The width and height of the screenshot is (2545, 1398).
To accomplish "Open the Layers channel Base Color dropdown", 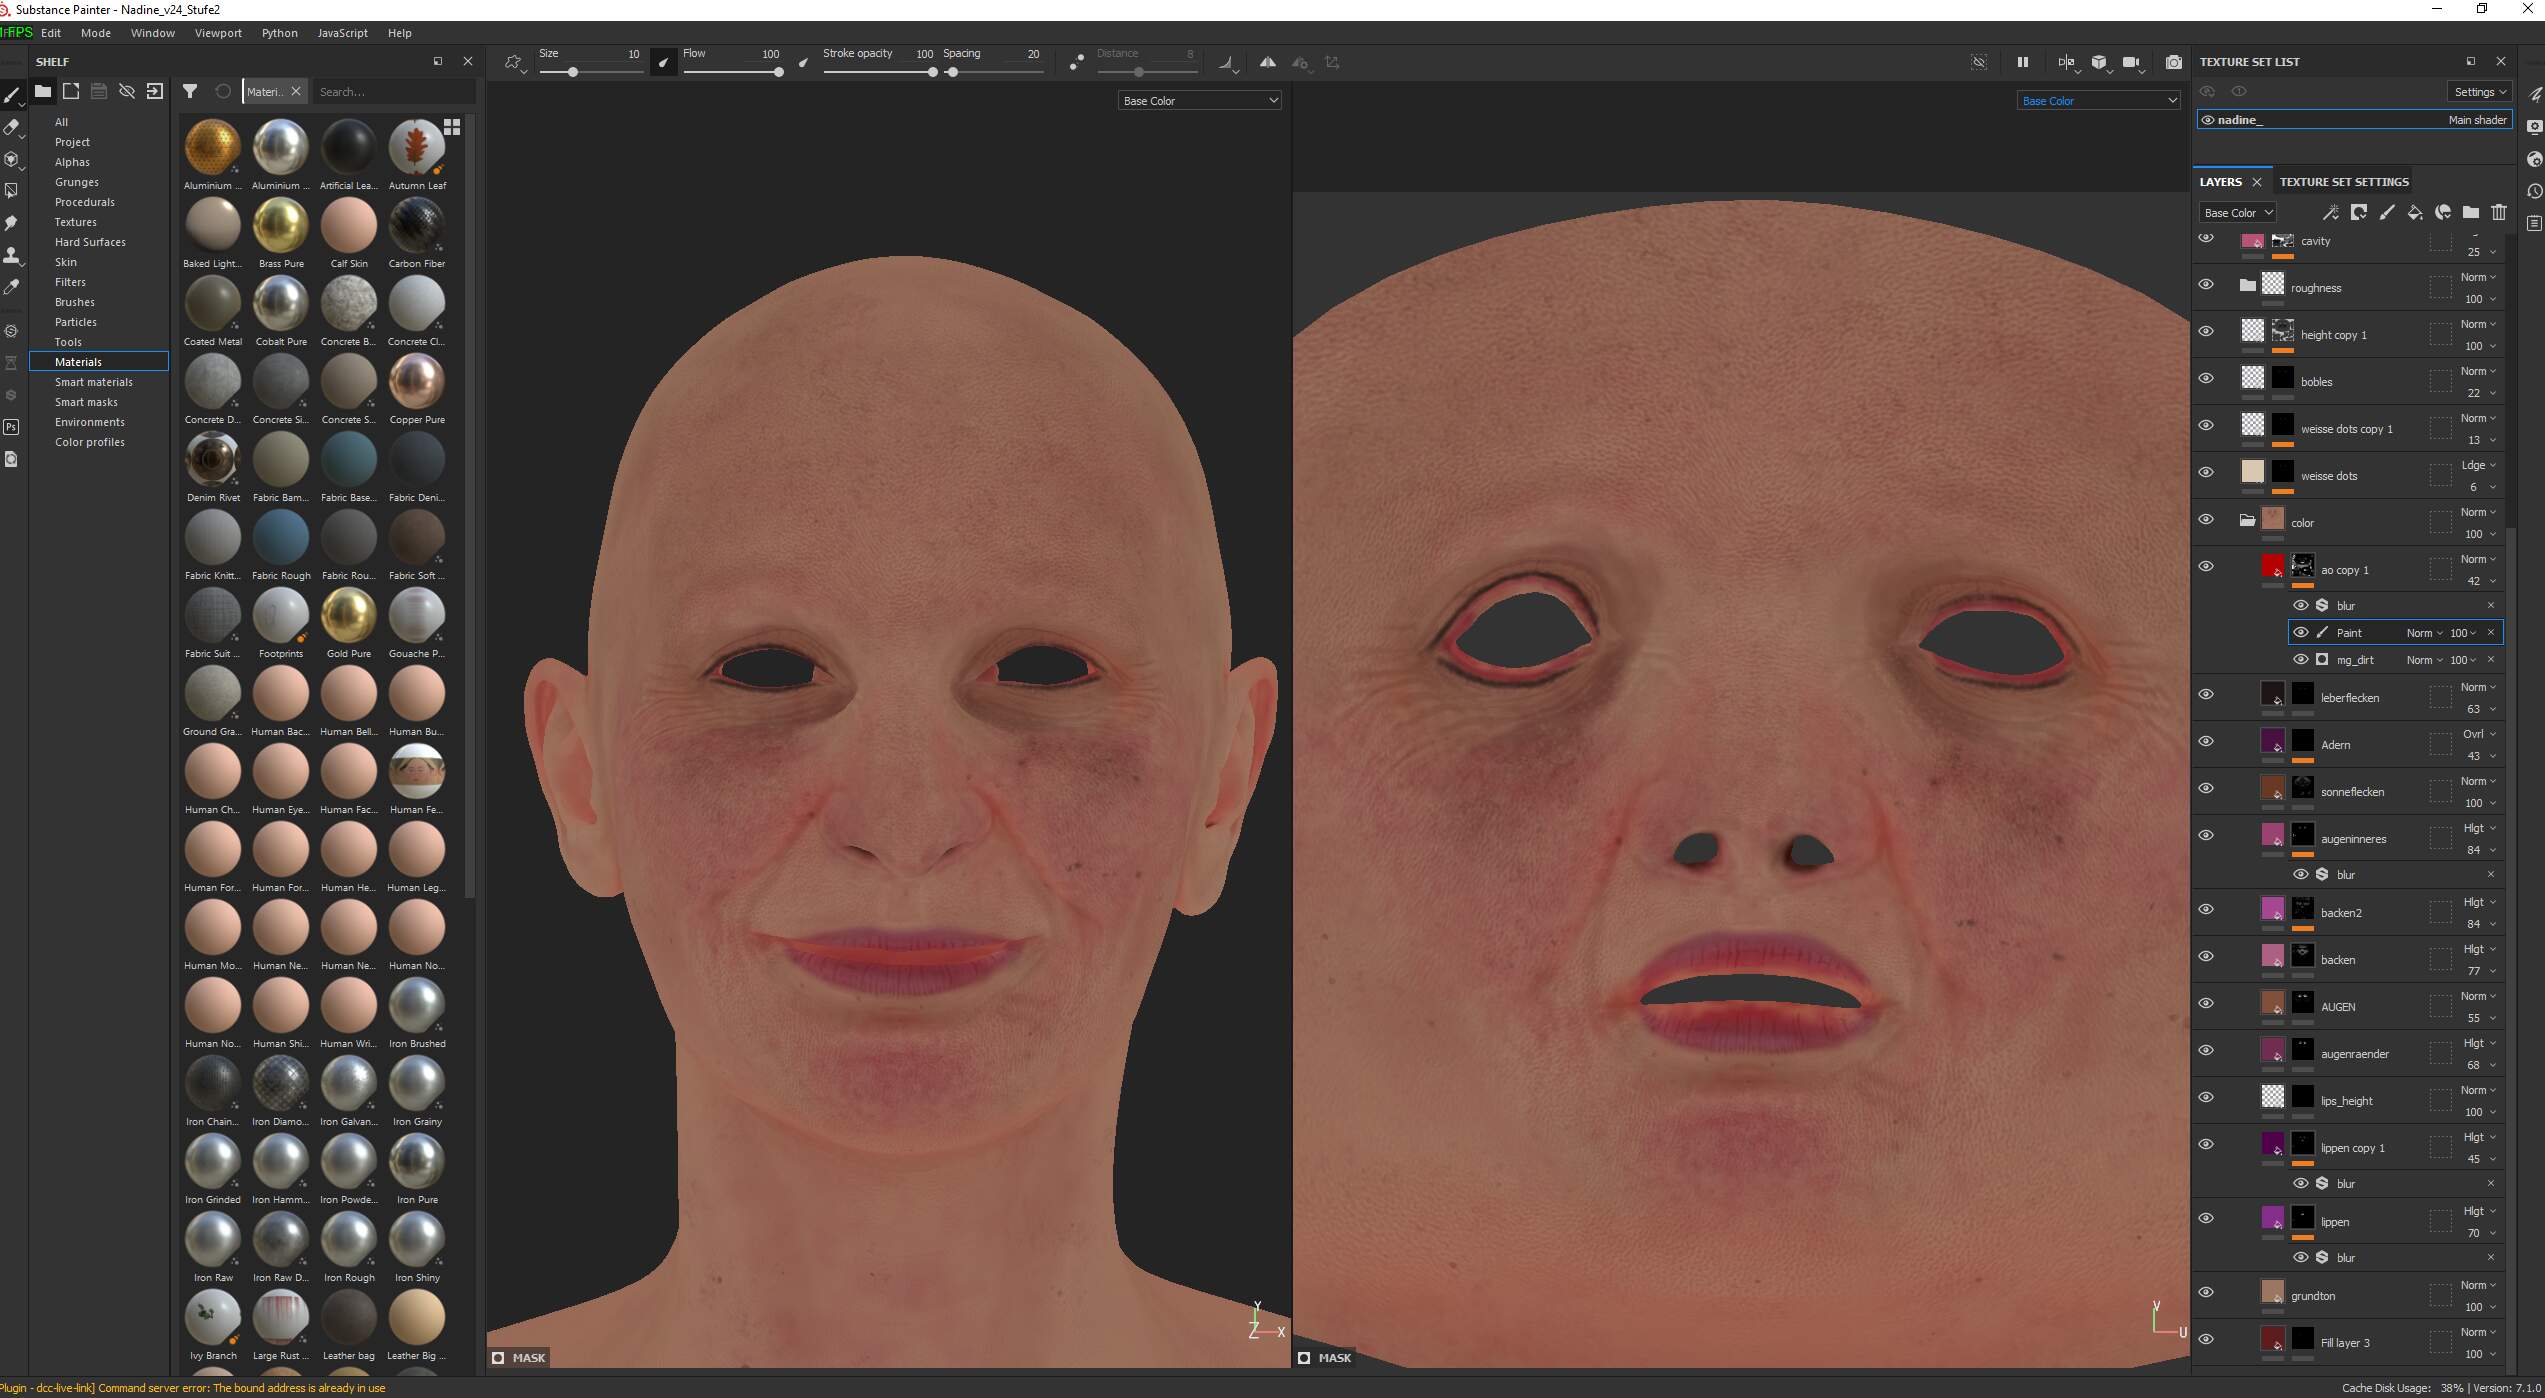I will [2237, 212].
